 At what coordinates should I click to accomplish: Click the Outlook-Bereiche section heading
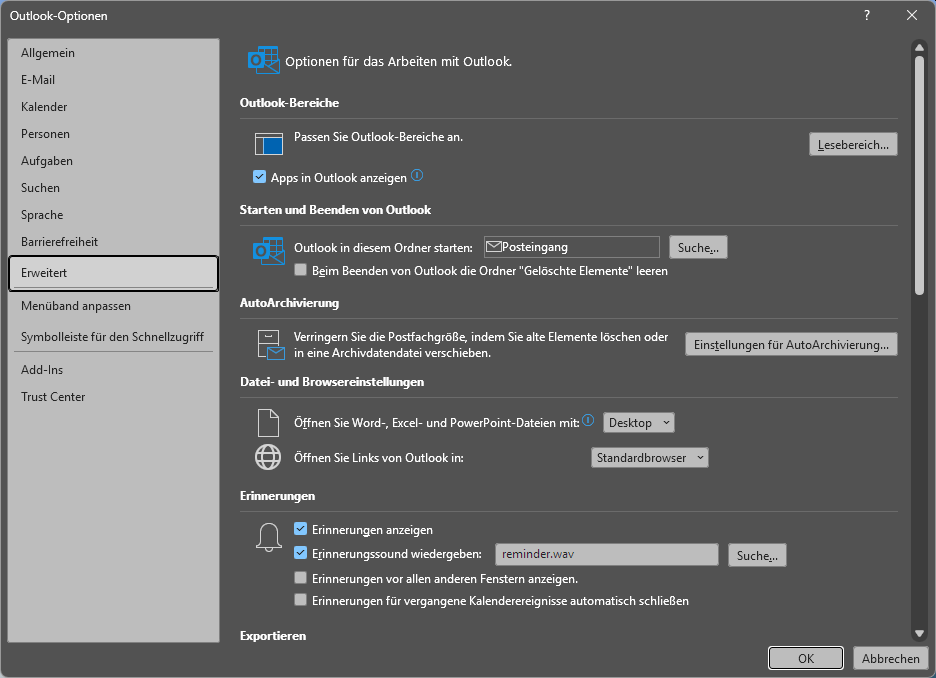[x=290, y=103]
